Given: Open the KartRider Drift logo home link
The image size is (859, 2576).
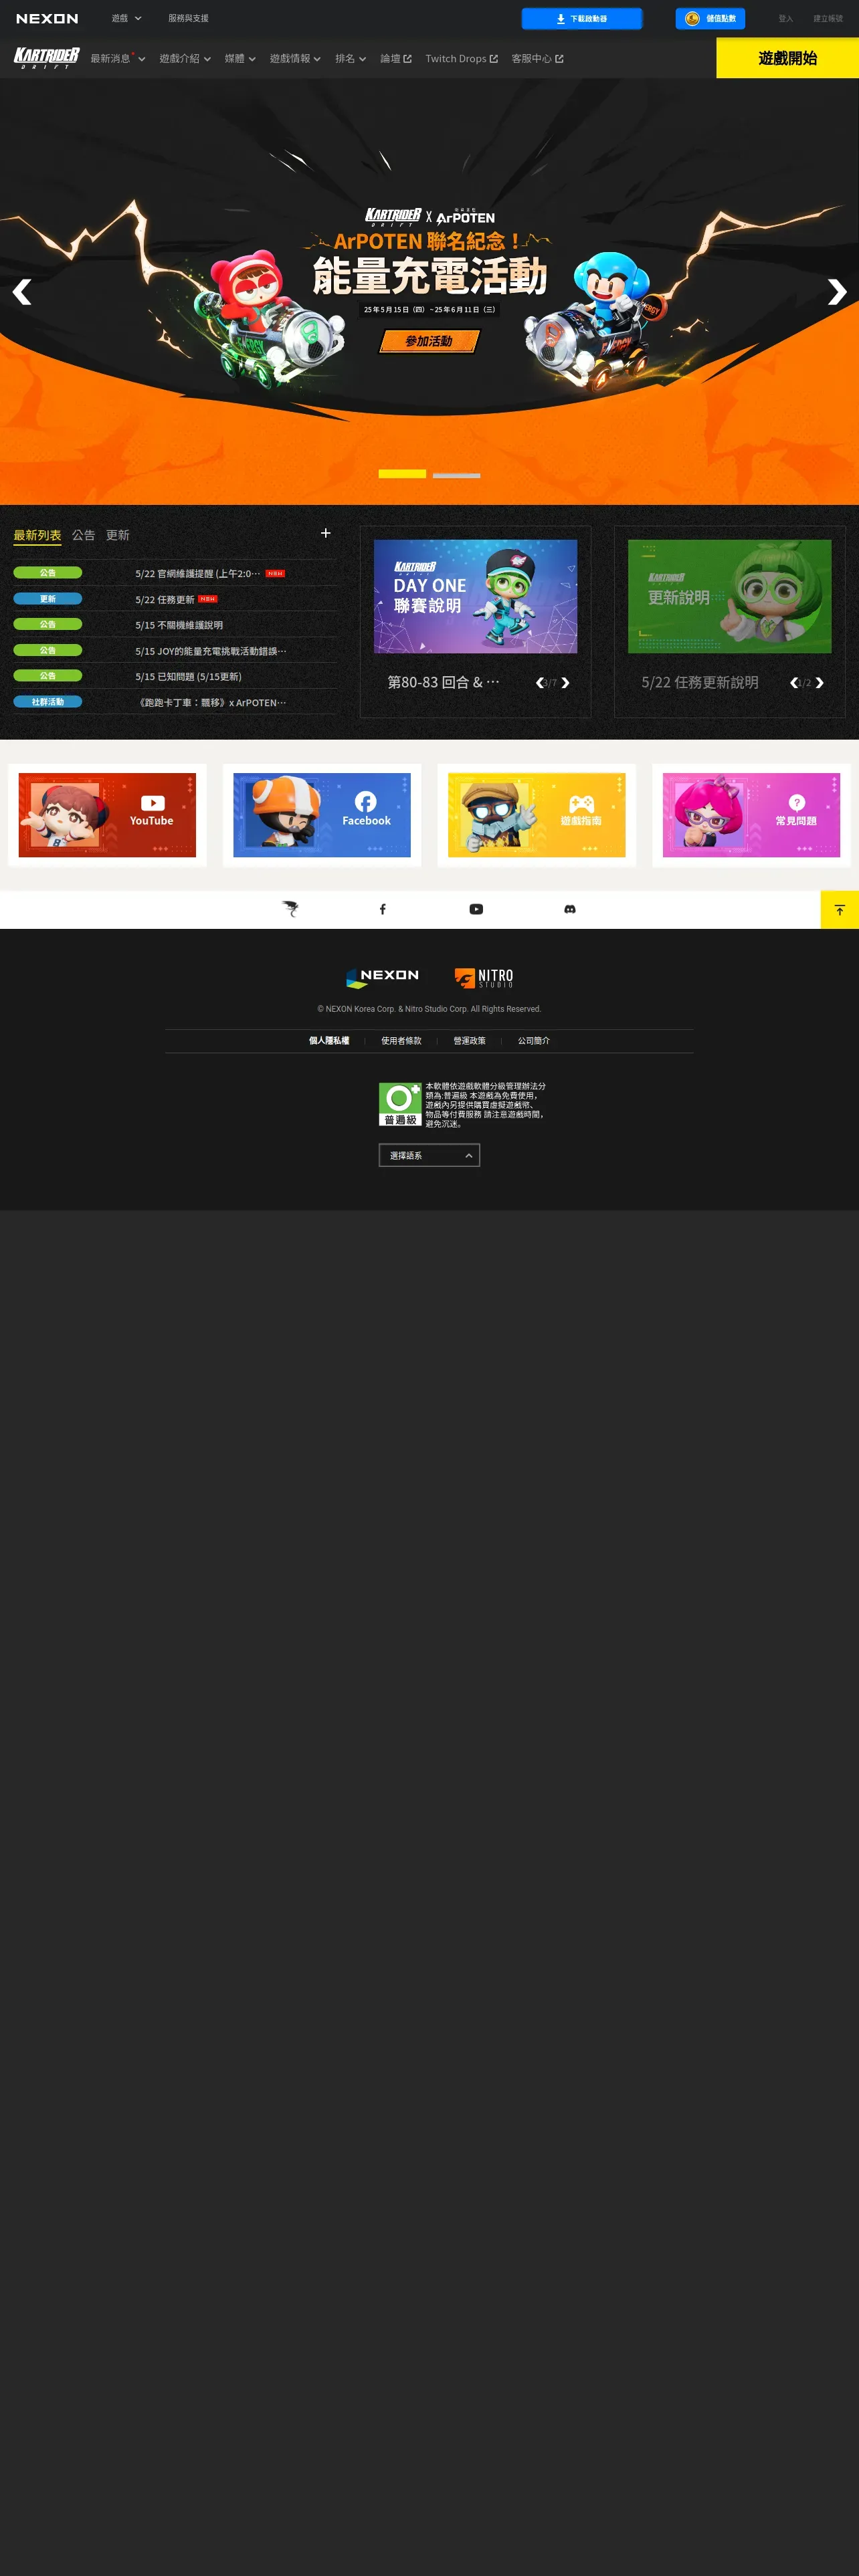Looking at the screenshot, I should (x=46, y=58).
